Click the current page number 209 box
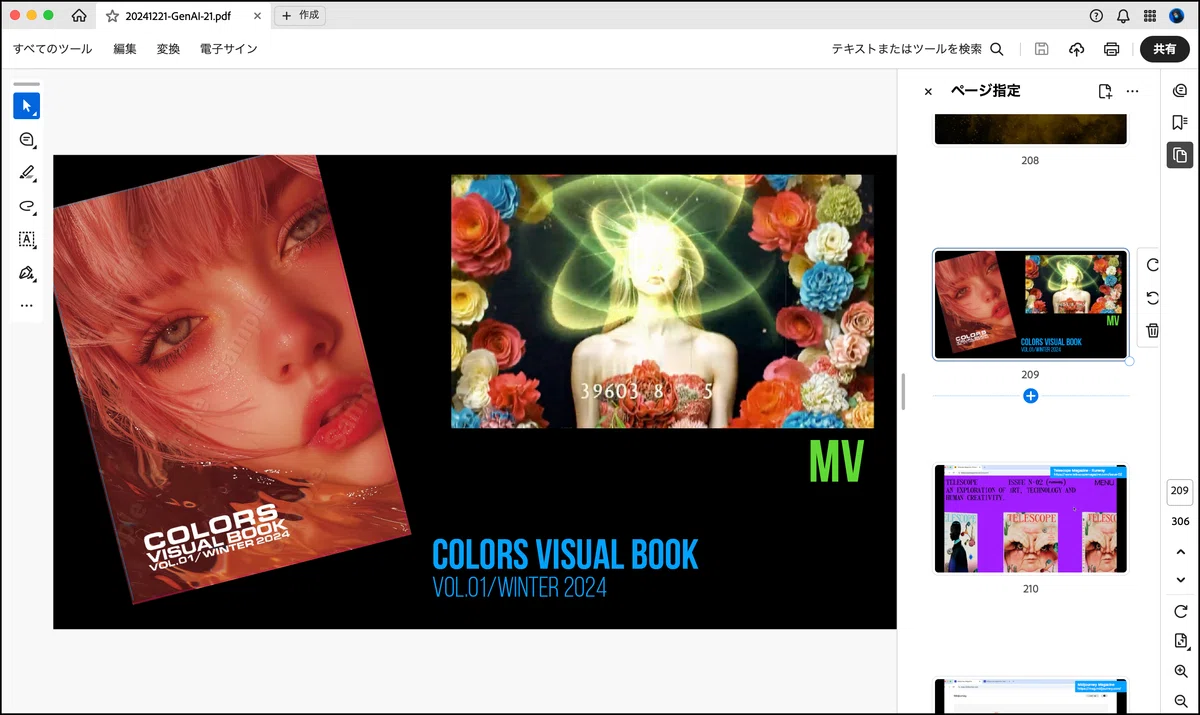This screenshot has width=1200, height=715. click(1180, 491)
